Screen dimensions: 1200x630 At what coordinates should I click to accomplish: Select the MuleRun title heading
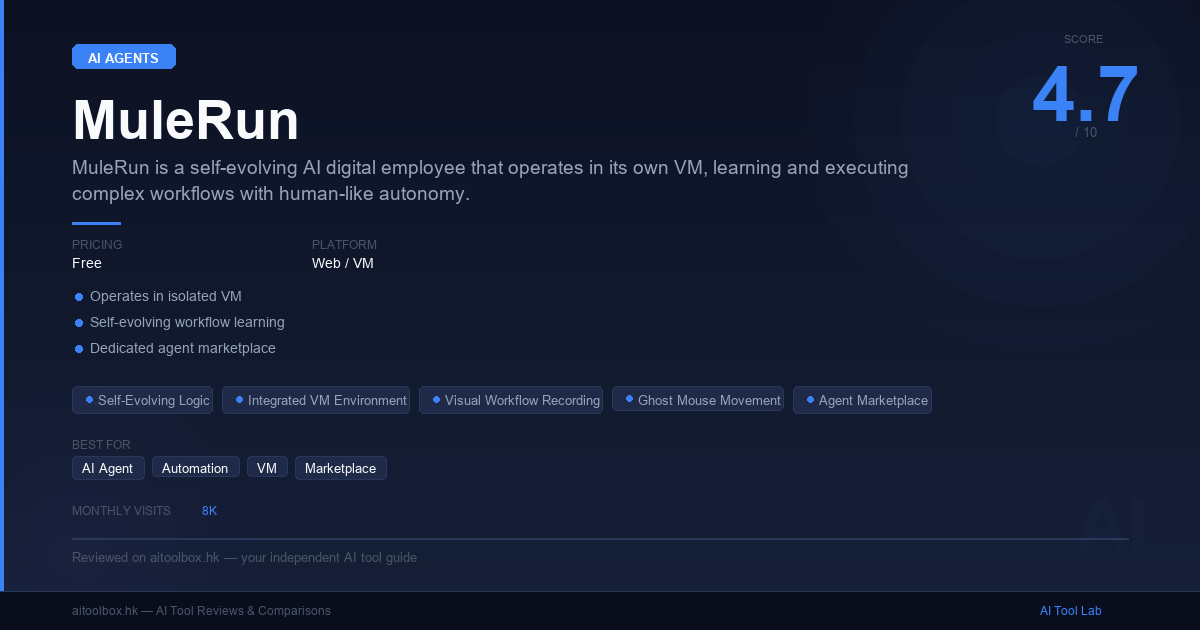(x=186, y=121)
